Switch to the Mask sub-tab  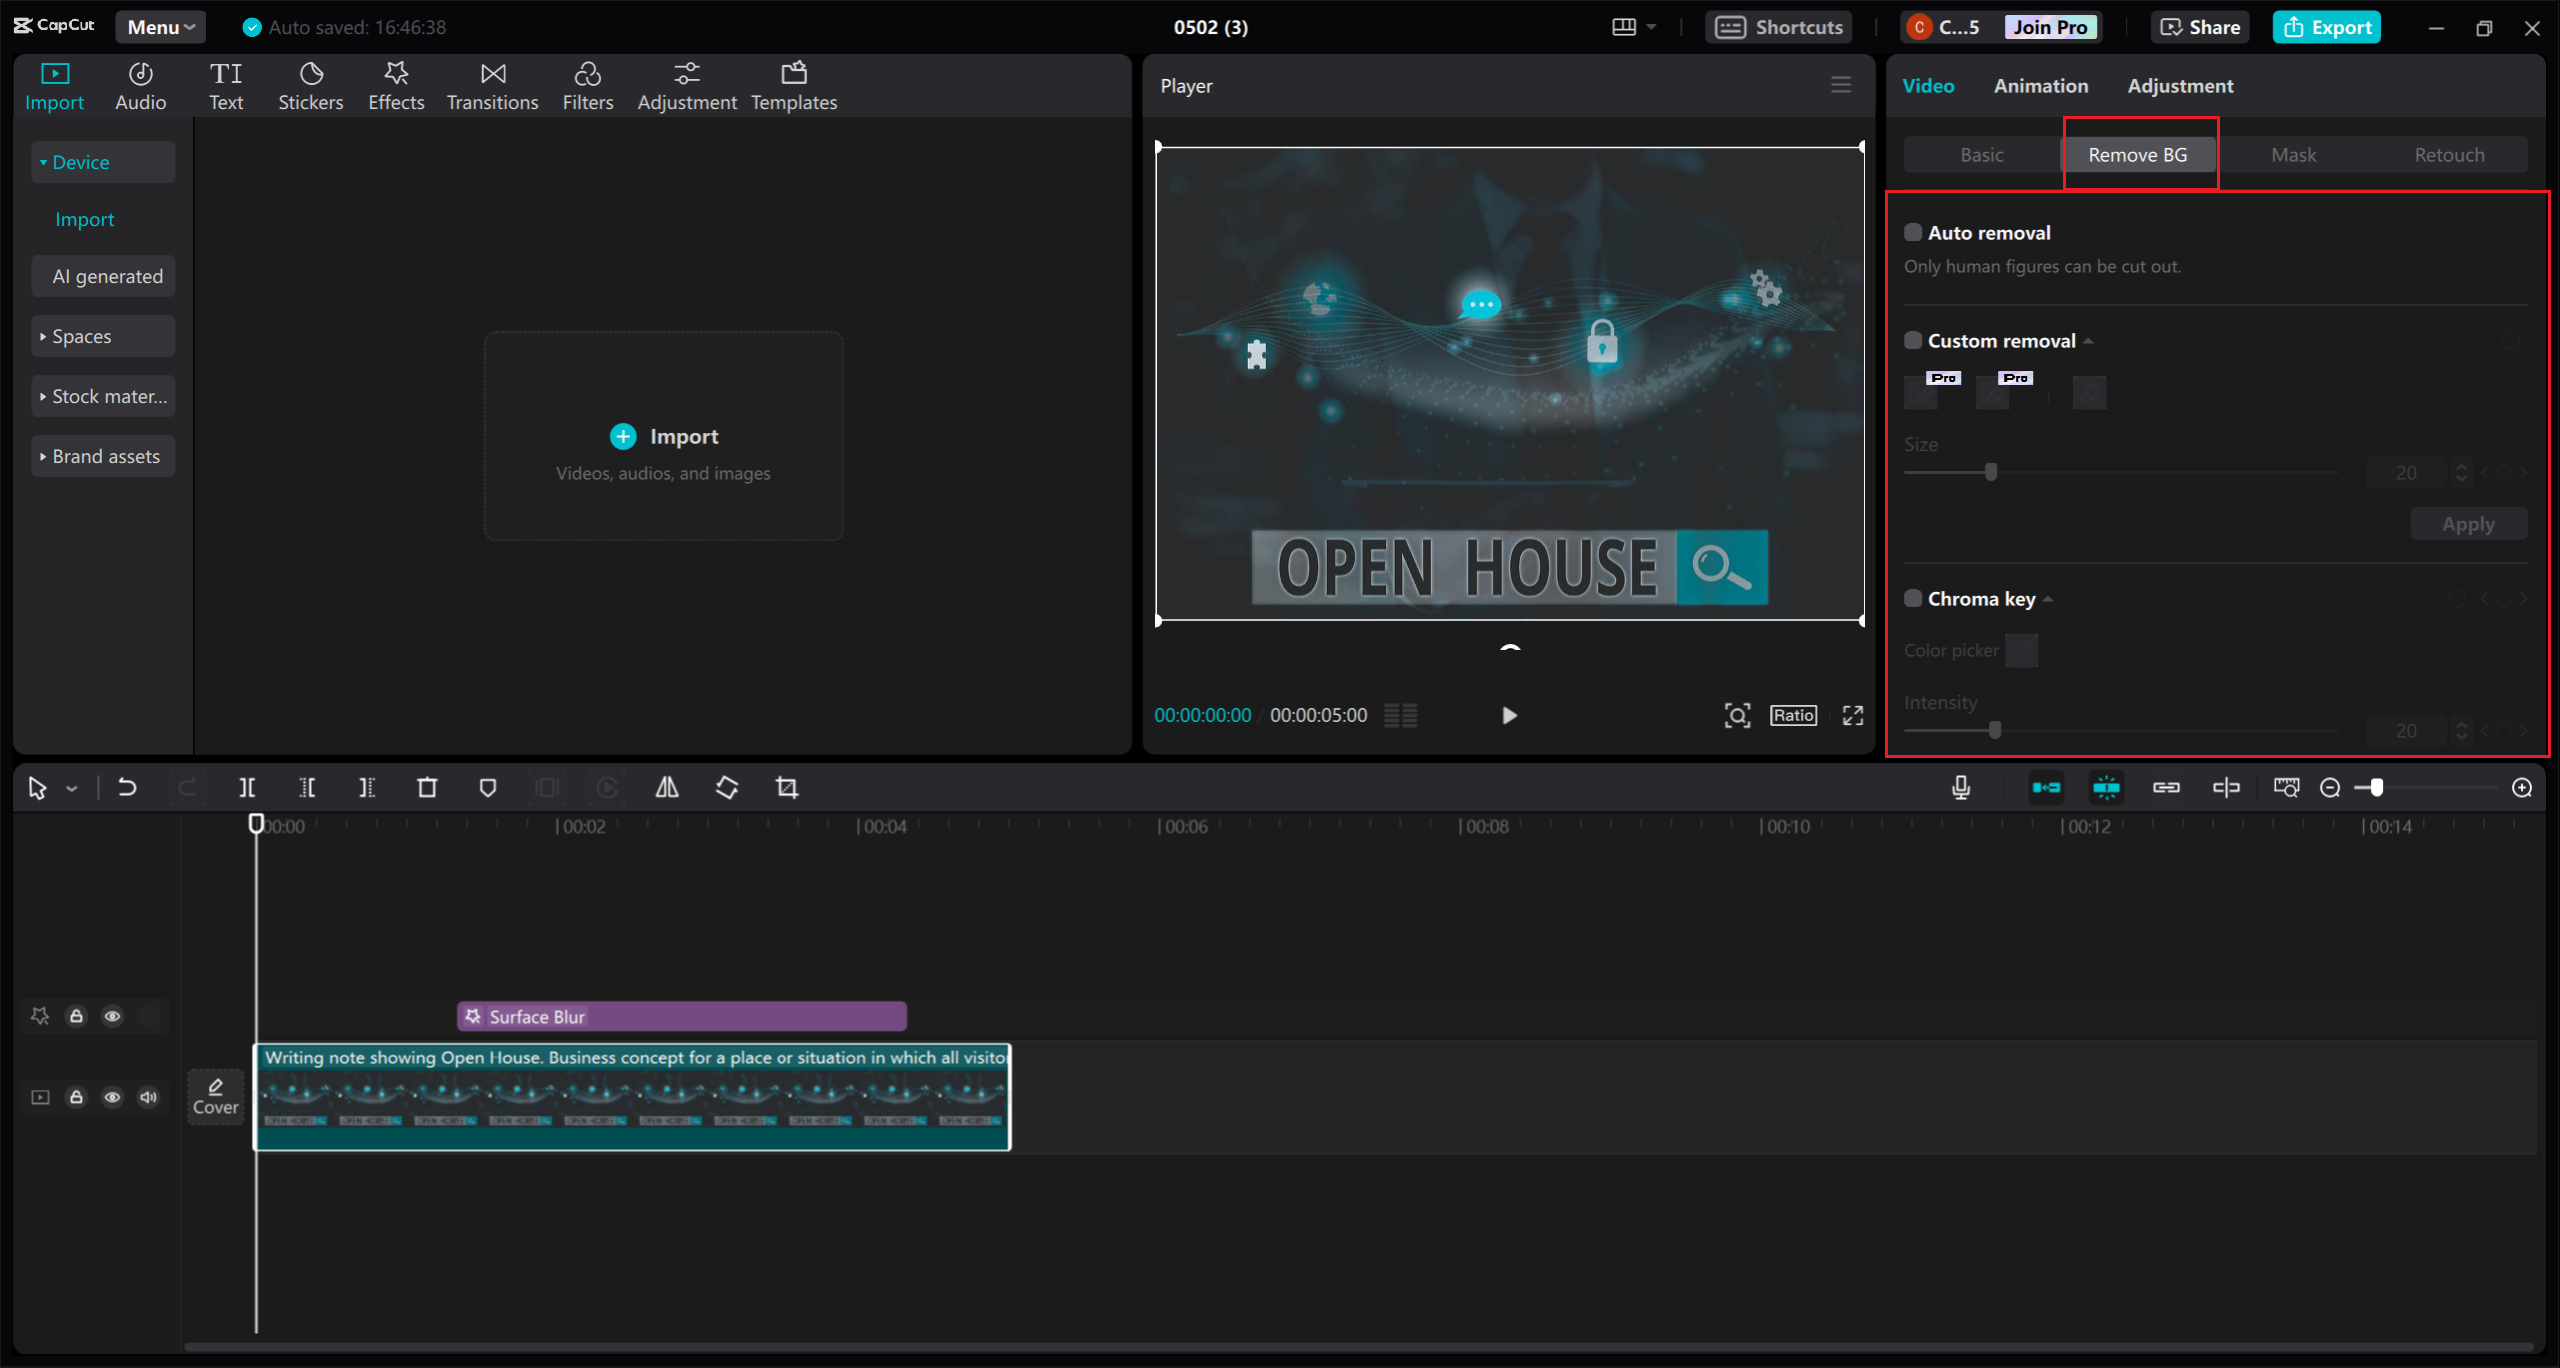click(x=2293, y=155)
